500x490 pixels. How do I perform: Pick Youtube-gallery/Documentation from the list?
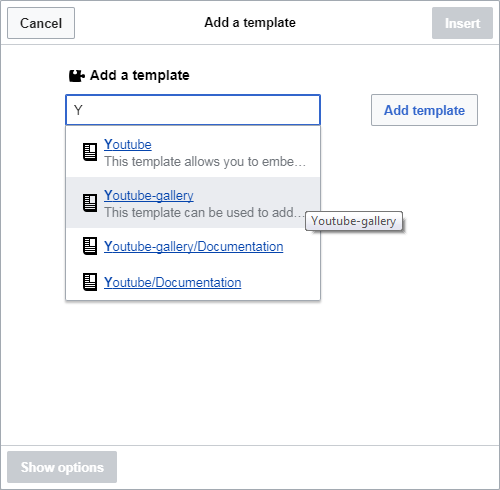(x=194, y=247)
